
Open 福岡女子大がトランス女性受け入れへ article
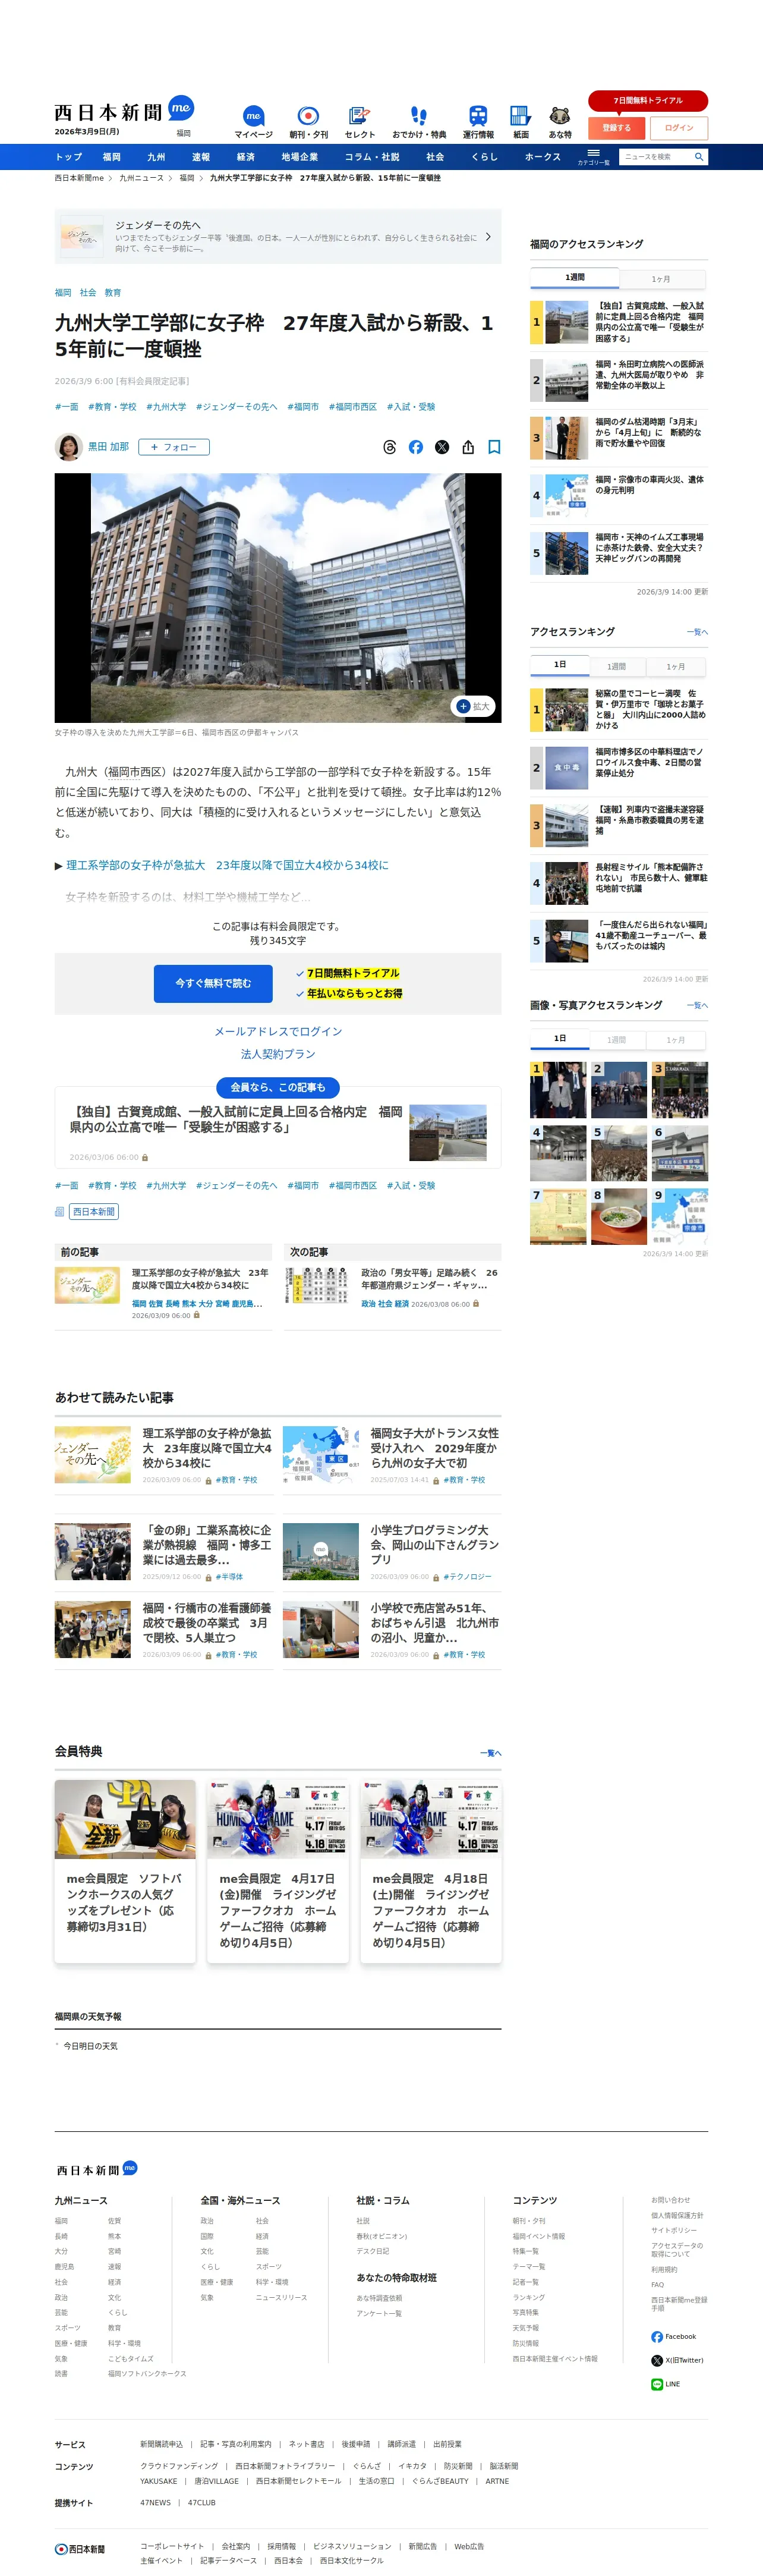pyautogui.click(x=391, y=1455)
